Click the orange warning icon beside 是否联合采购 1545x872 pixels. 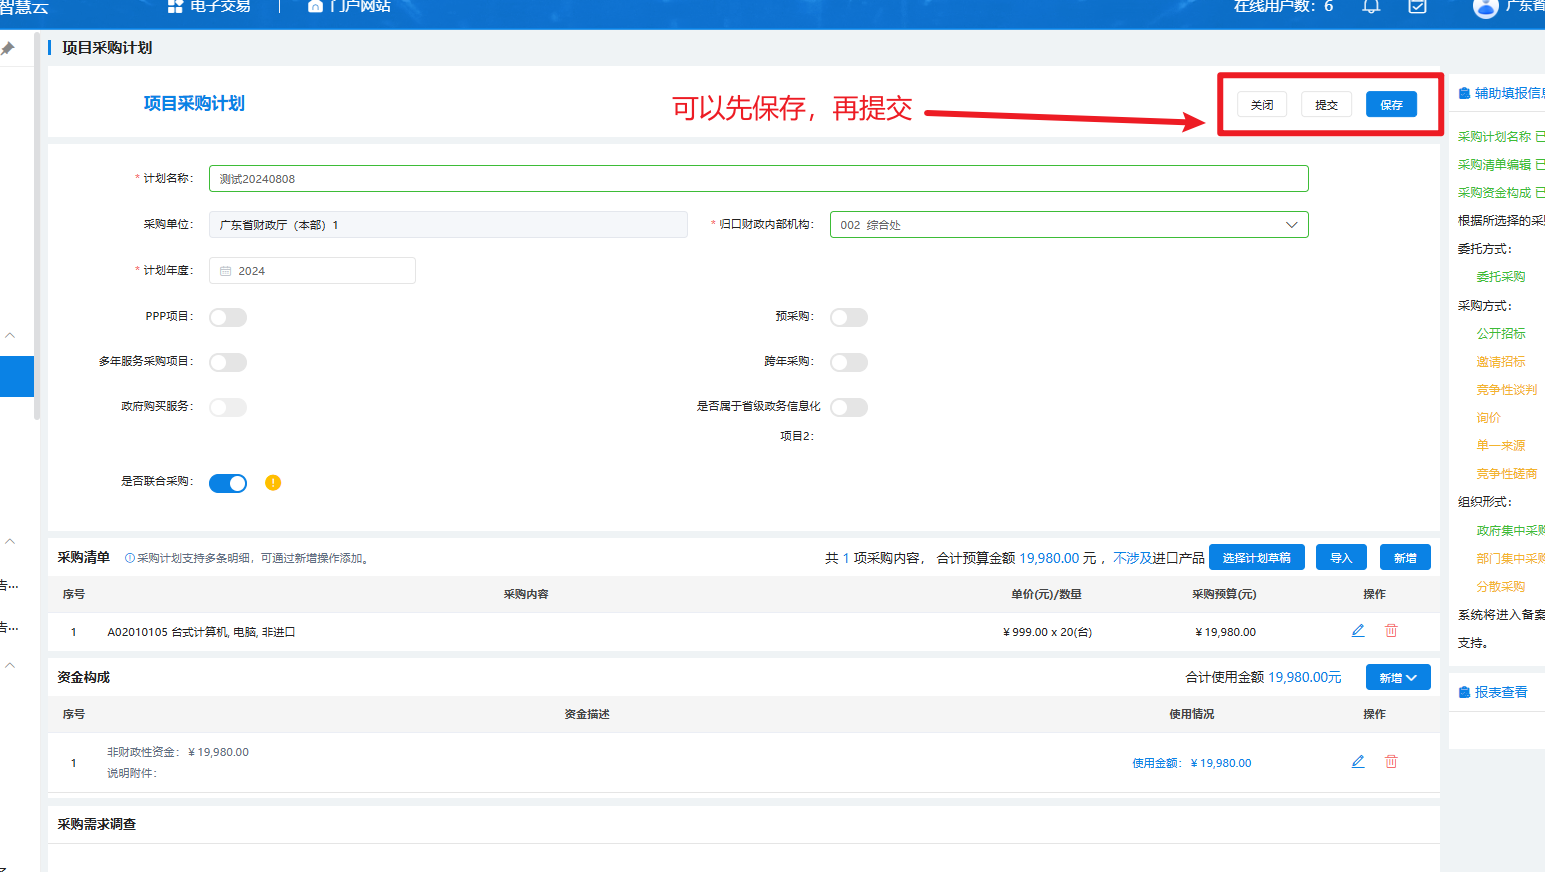point(273,483)
